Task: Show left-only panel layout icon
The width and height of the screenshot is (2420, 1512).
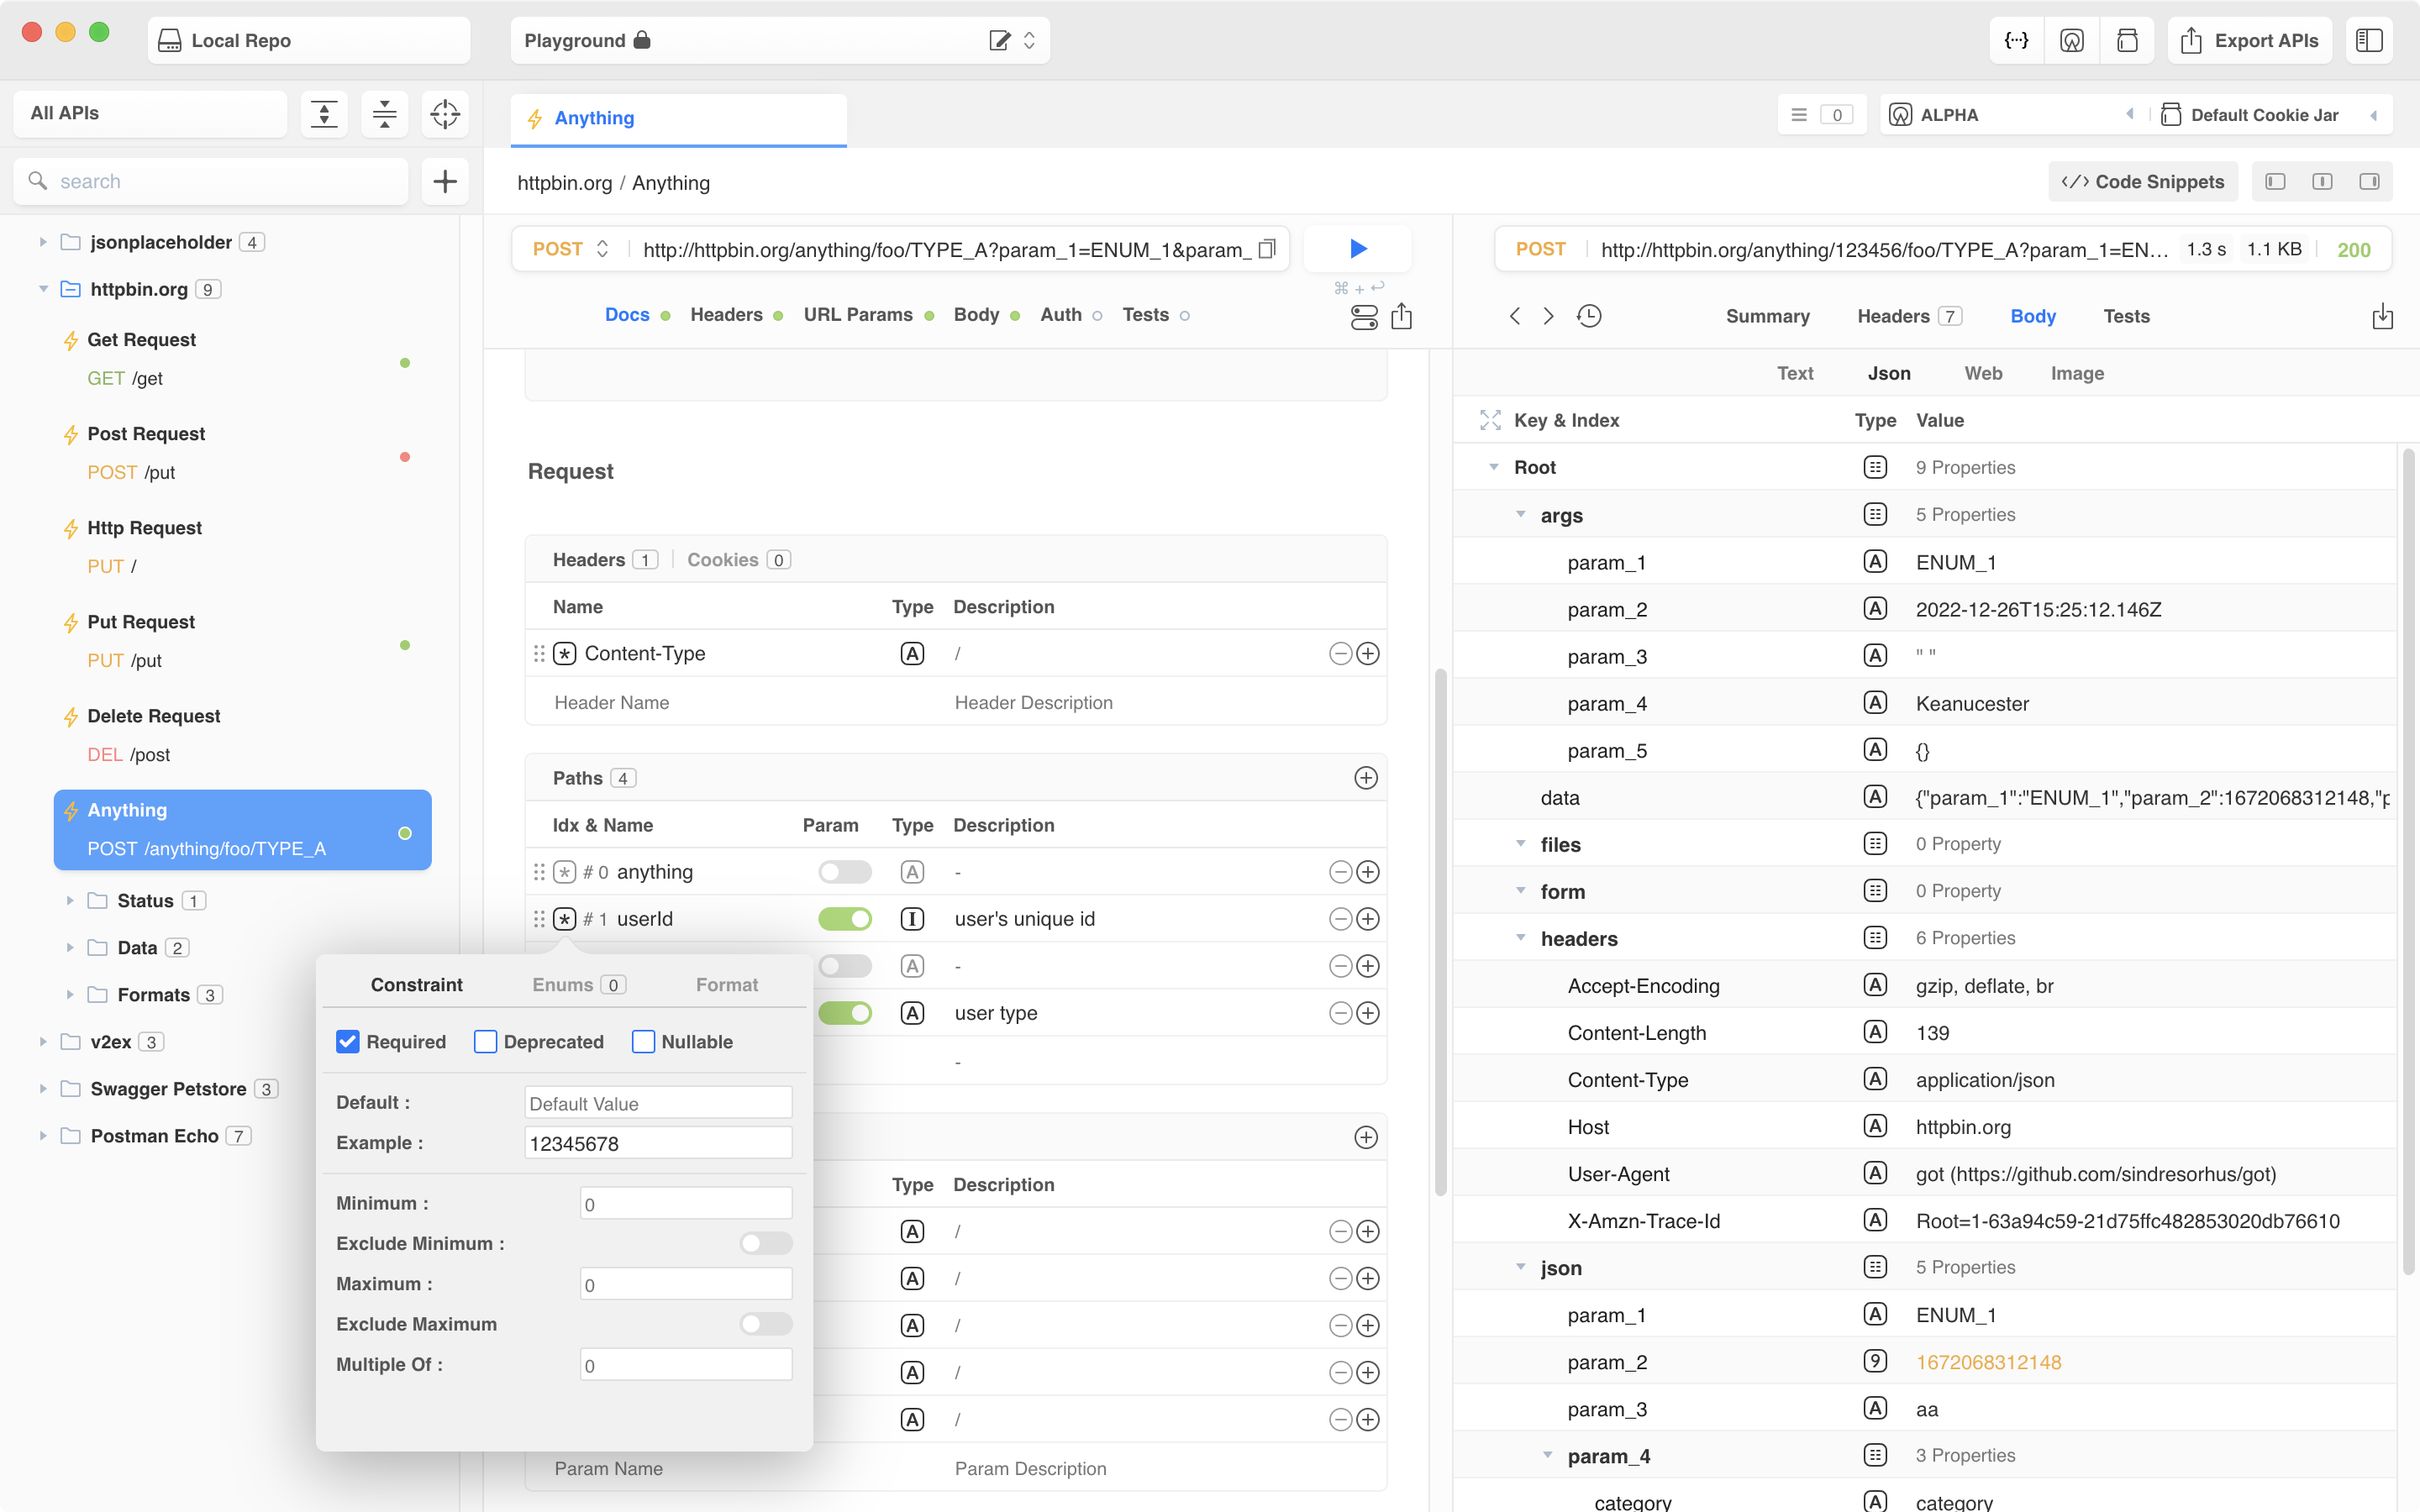Action: tap(2275, 181)
